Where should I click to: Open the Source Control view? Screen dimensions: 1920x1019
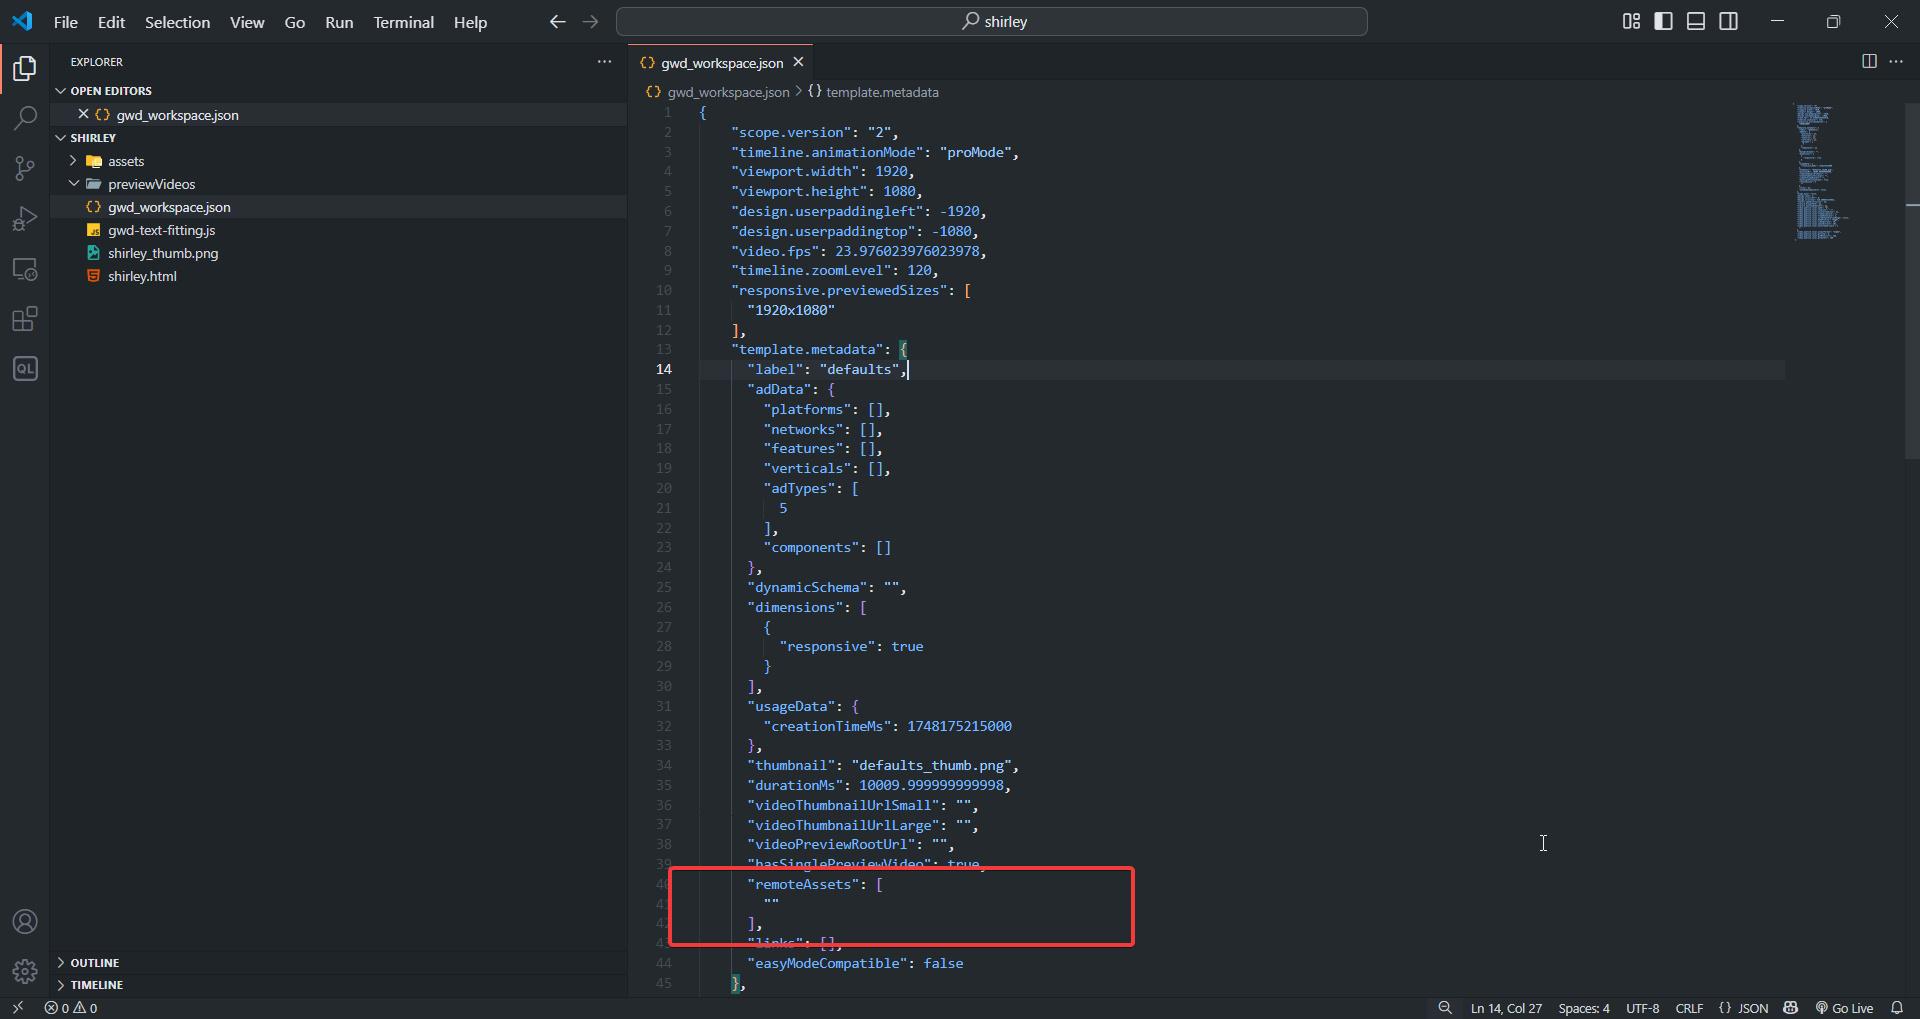click(25, 168)
